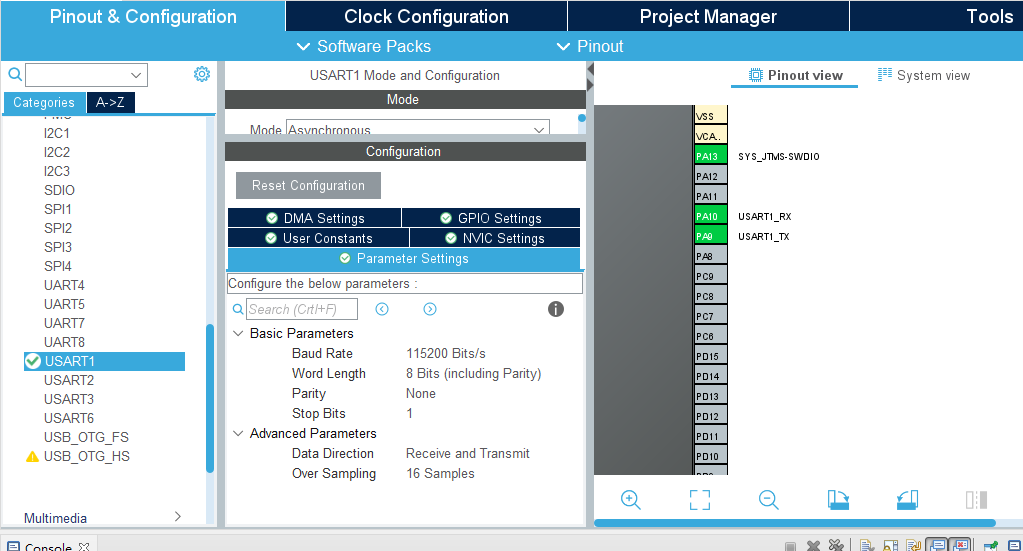
Task: Toggle show console on standard error icon
Action: pos(960,545)
